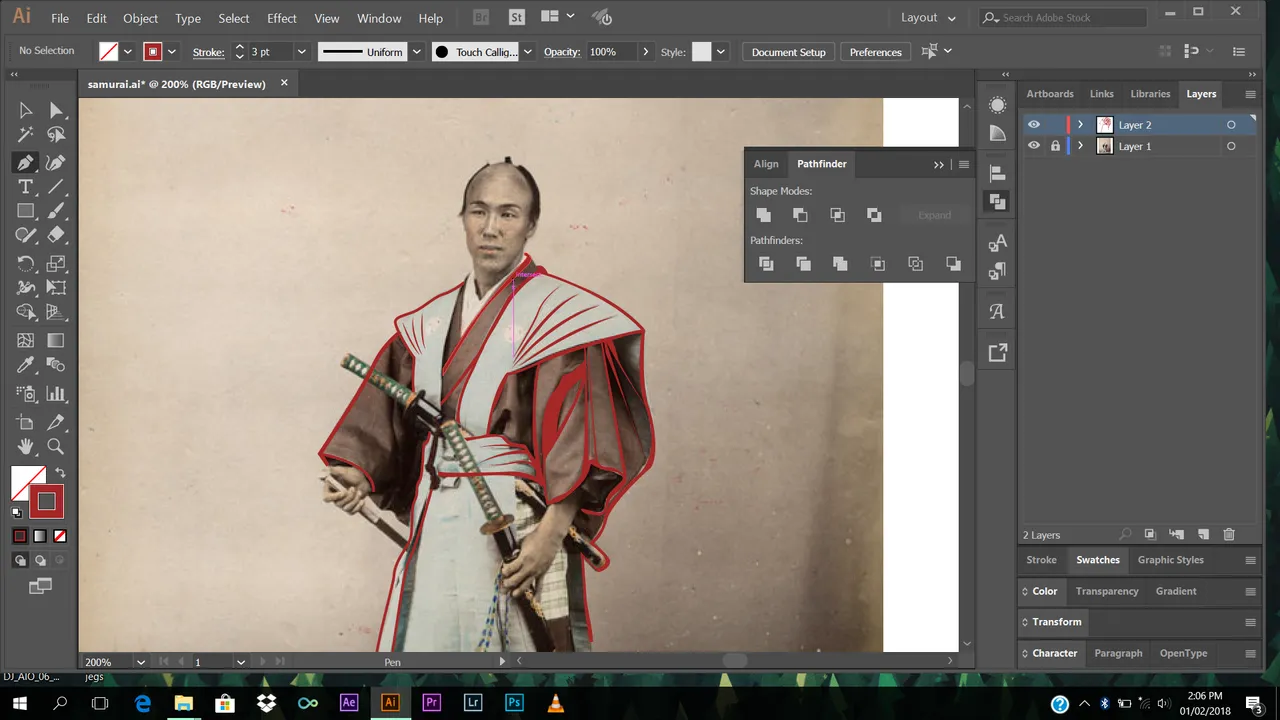Select the Type tool
The width and height of the screenshot is (1280, 720).
click(x=26, y=187)
